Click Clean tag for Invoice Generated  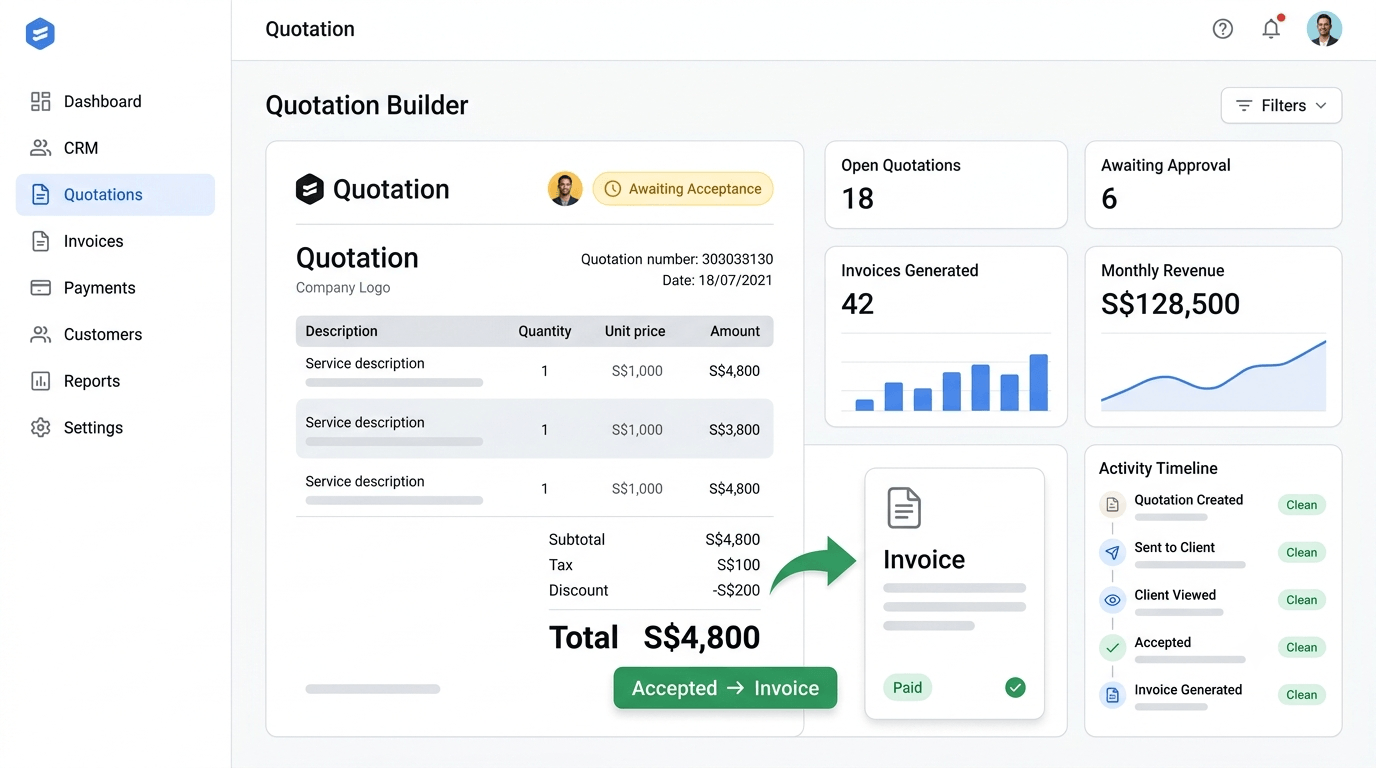pyautogui.click(x=1301, y=695)
